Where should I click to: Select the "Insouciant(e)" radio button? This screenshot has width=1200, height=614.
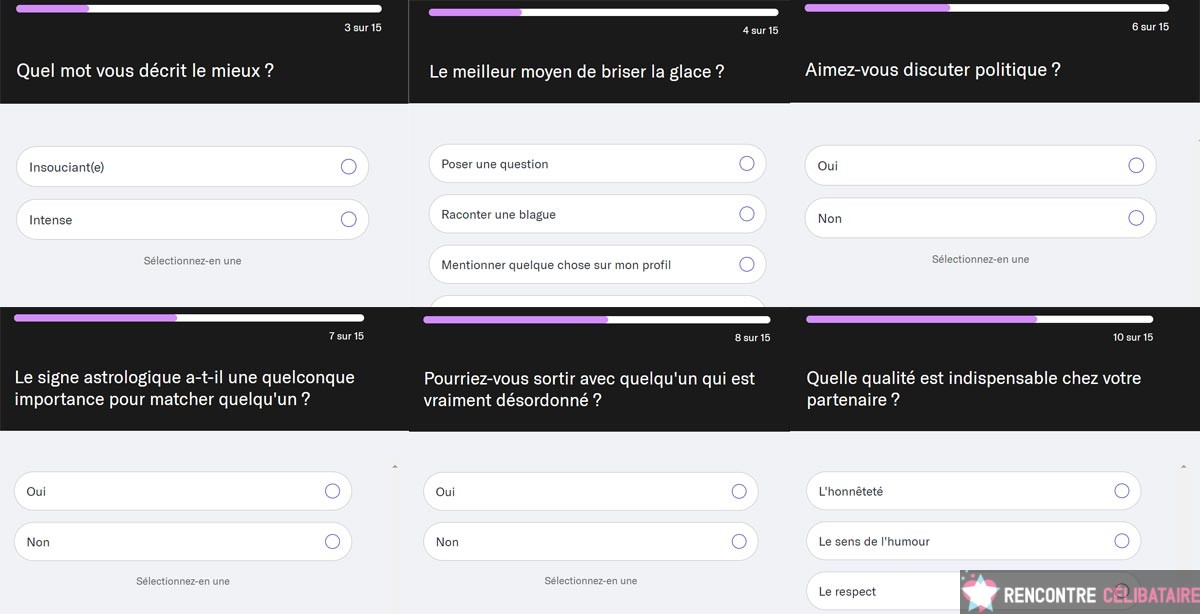click(349, 167)
